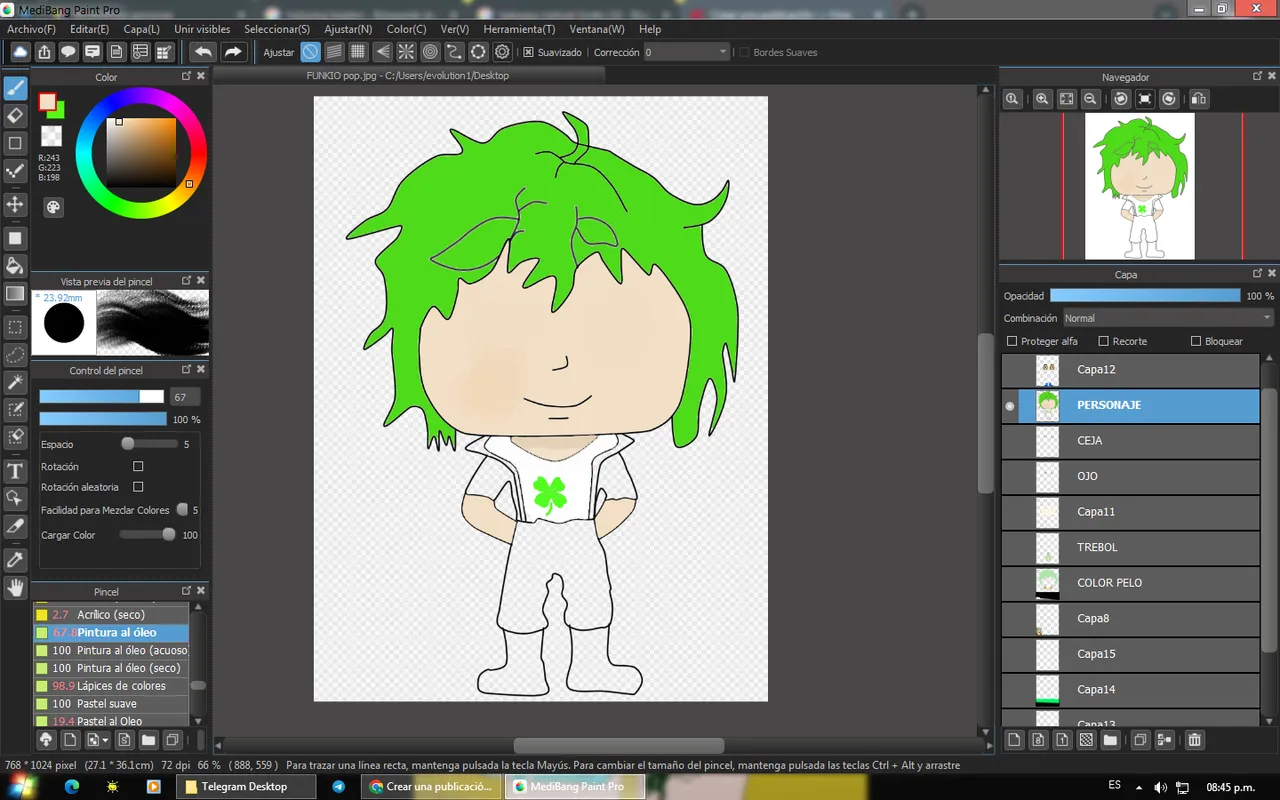The width and height of the screenshot is (1280, 800).
Task: Enable the radial snap guide
Action: (406, 52)
